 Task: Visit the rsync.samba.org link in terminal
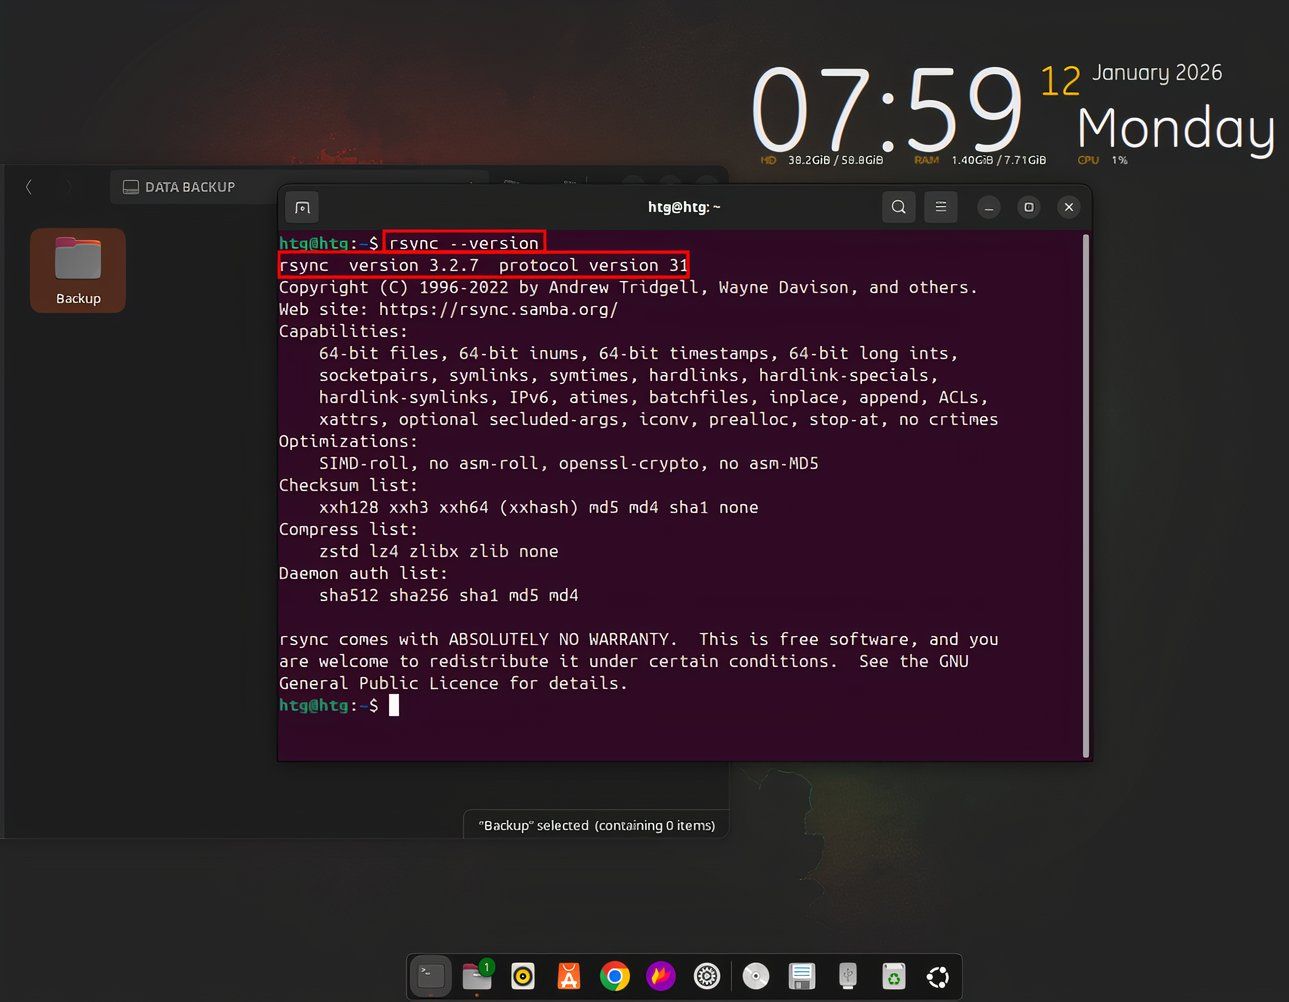click(x=497, y=309)
